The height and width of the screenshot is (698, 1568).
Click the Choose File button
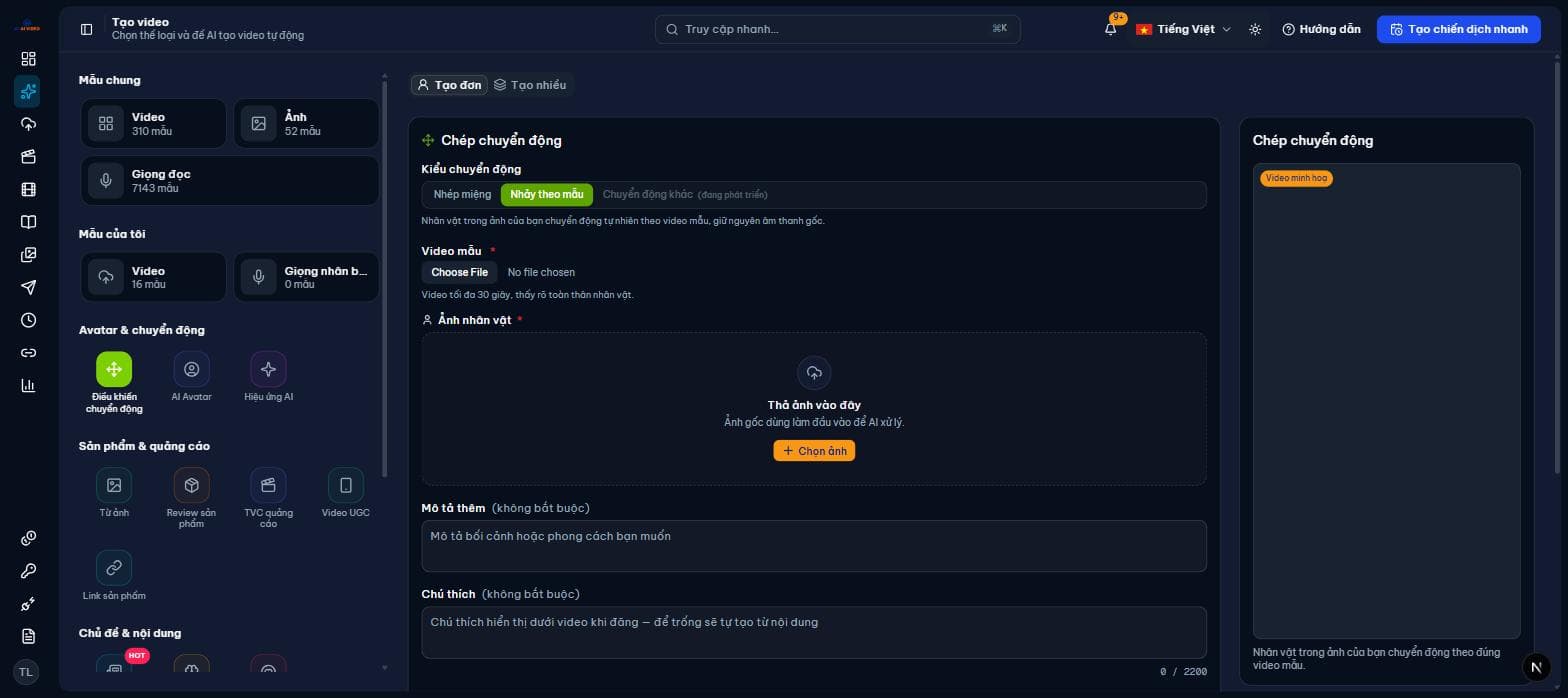point(459,272)
